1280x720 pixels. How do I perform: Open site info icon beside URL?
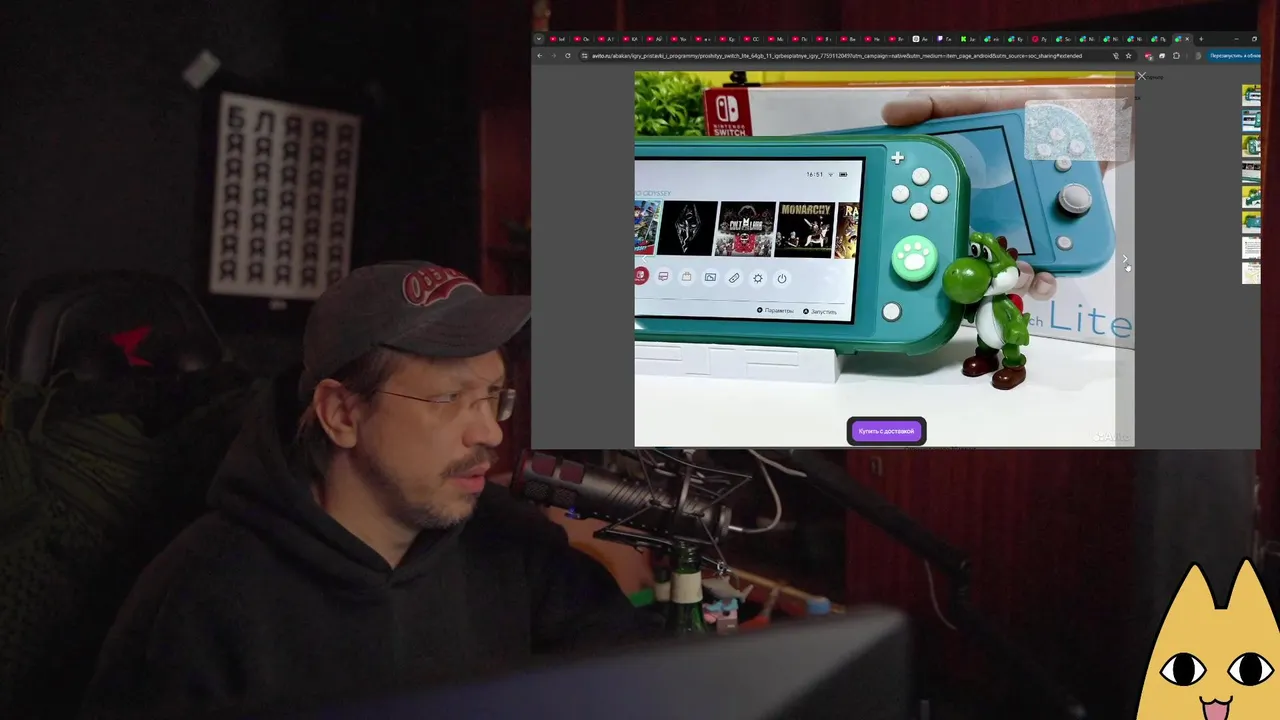584,56
